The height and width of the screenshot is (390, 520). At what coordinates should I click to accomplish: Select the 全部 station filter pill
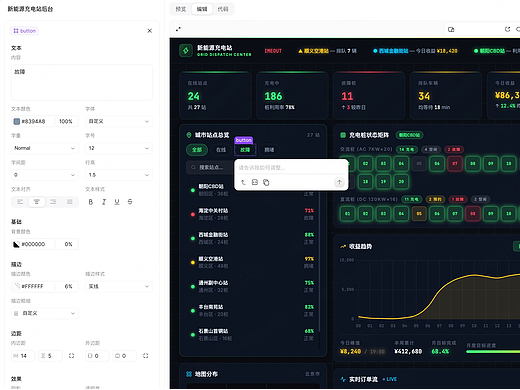[x=197, y=150]
